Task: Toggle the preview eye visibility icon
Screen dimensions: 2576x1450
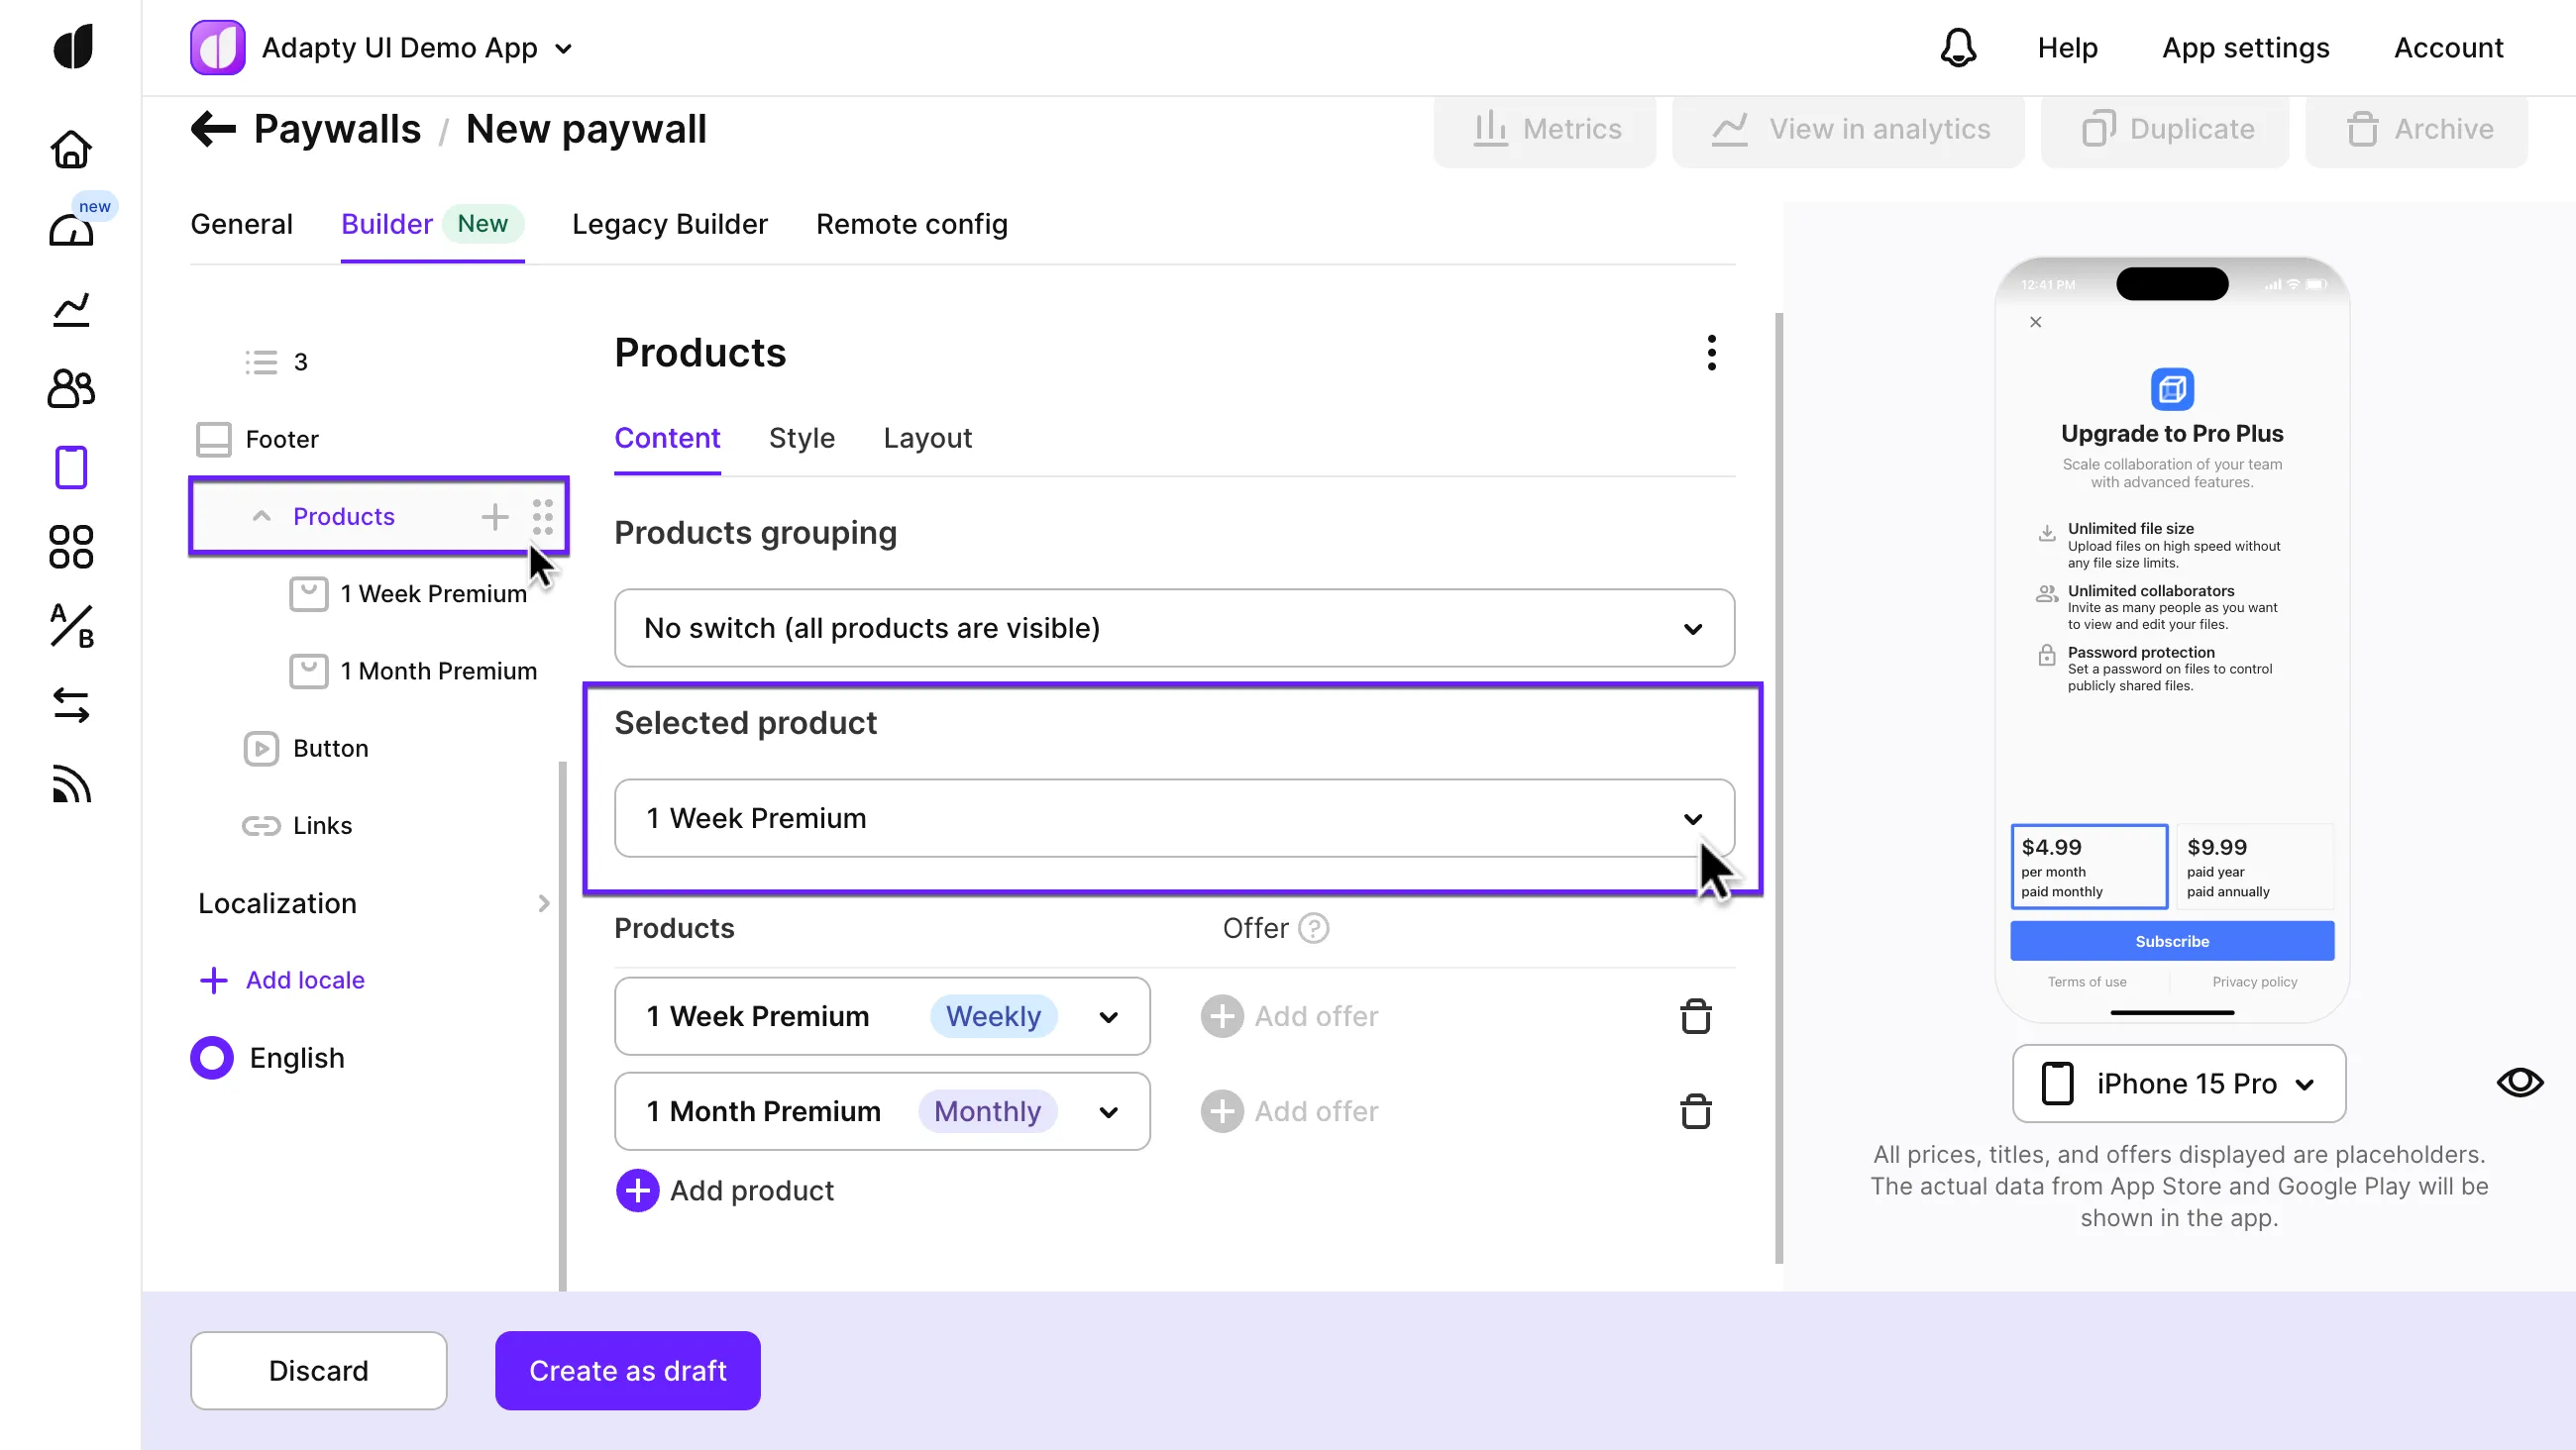Action: click(x=2519, y=1083)
